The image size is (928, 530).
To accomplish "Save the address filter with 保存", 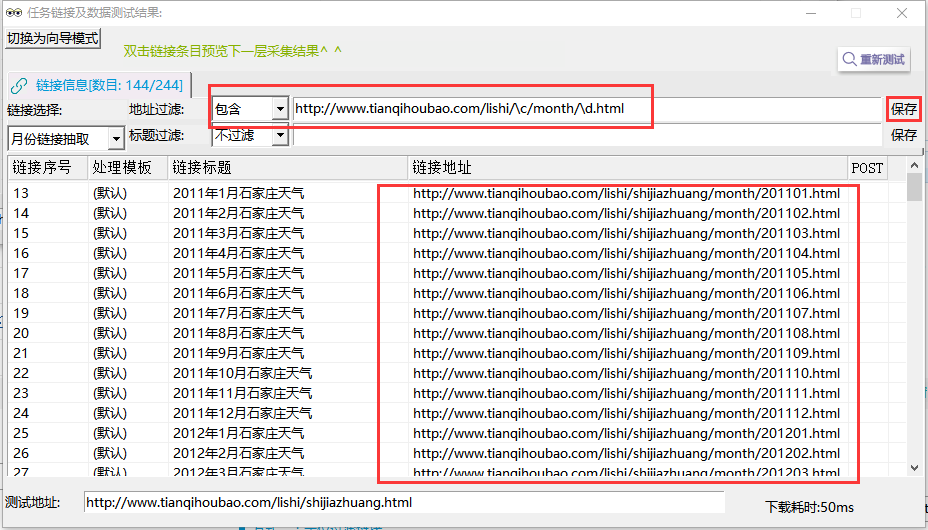I will 903,109.
